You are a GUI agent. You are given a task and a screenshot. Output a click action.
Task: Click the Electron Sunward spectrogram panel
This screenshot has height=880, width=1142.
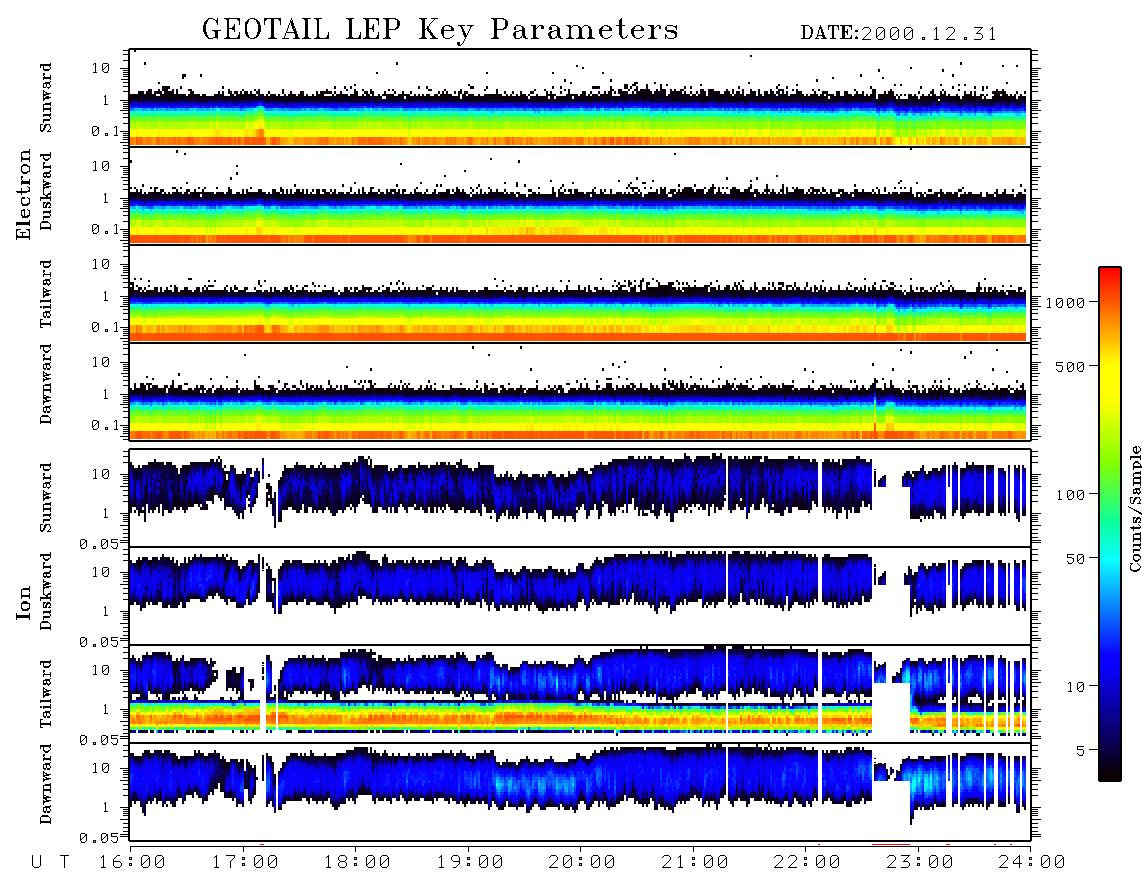tap(580, 98)
